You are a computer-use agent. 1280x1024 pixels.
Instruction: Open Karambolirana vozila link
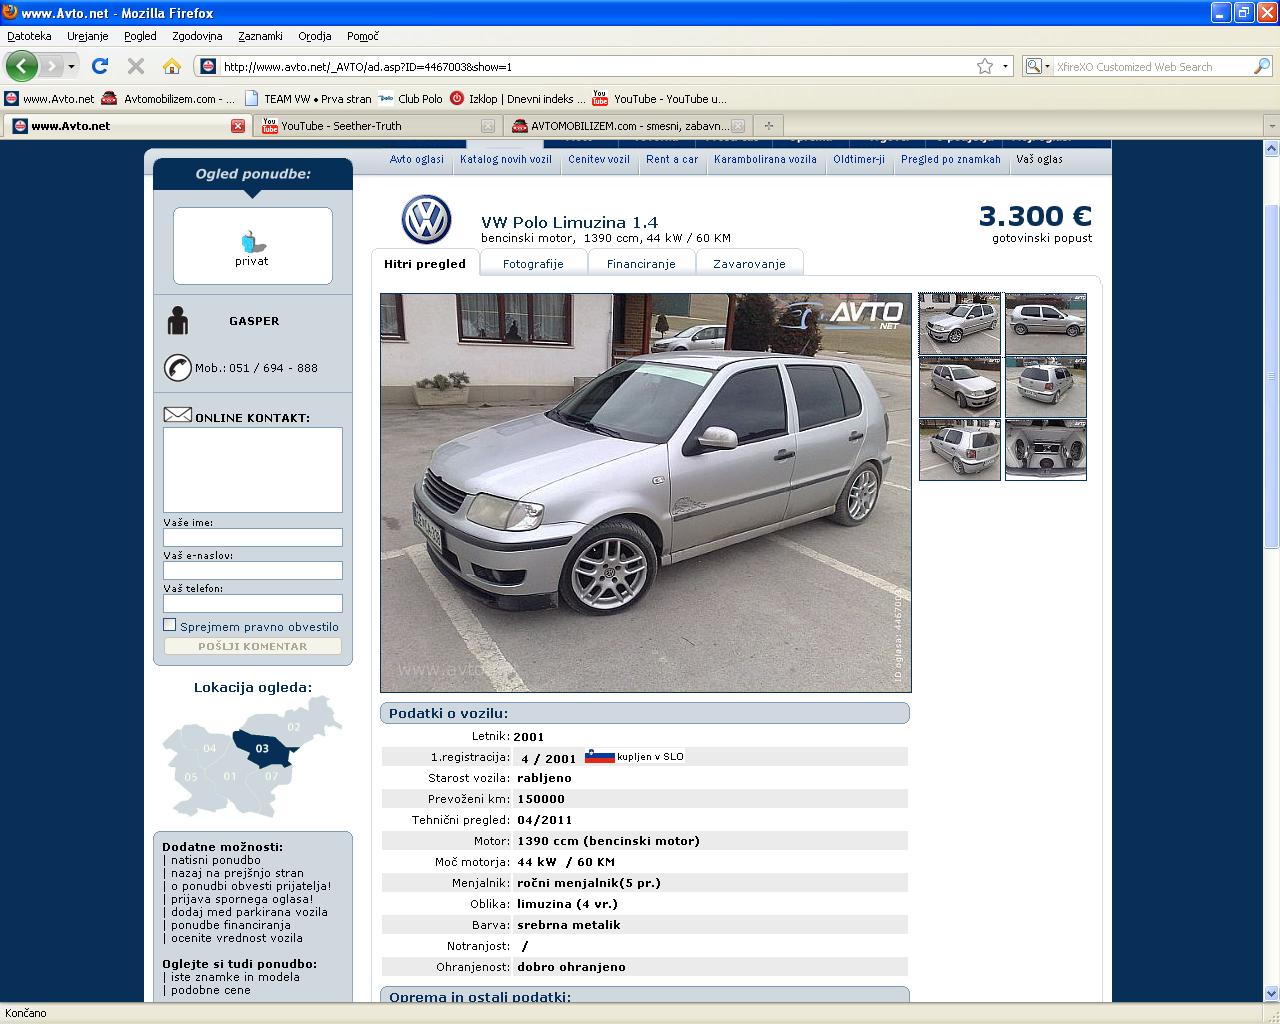765,160
